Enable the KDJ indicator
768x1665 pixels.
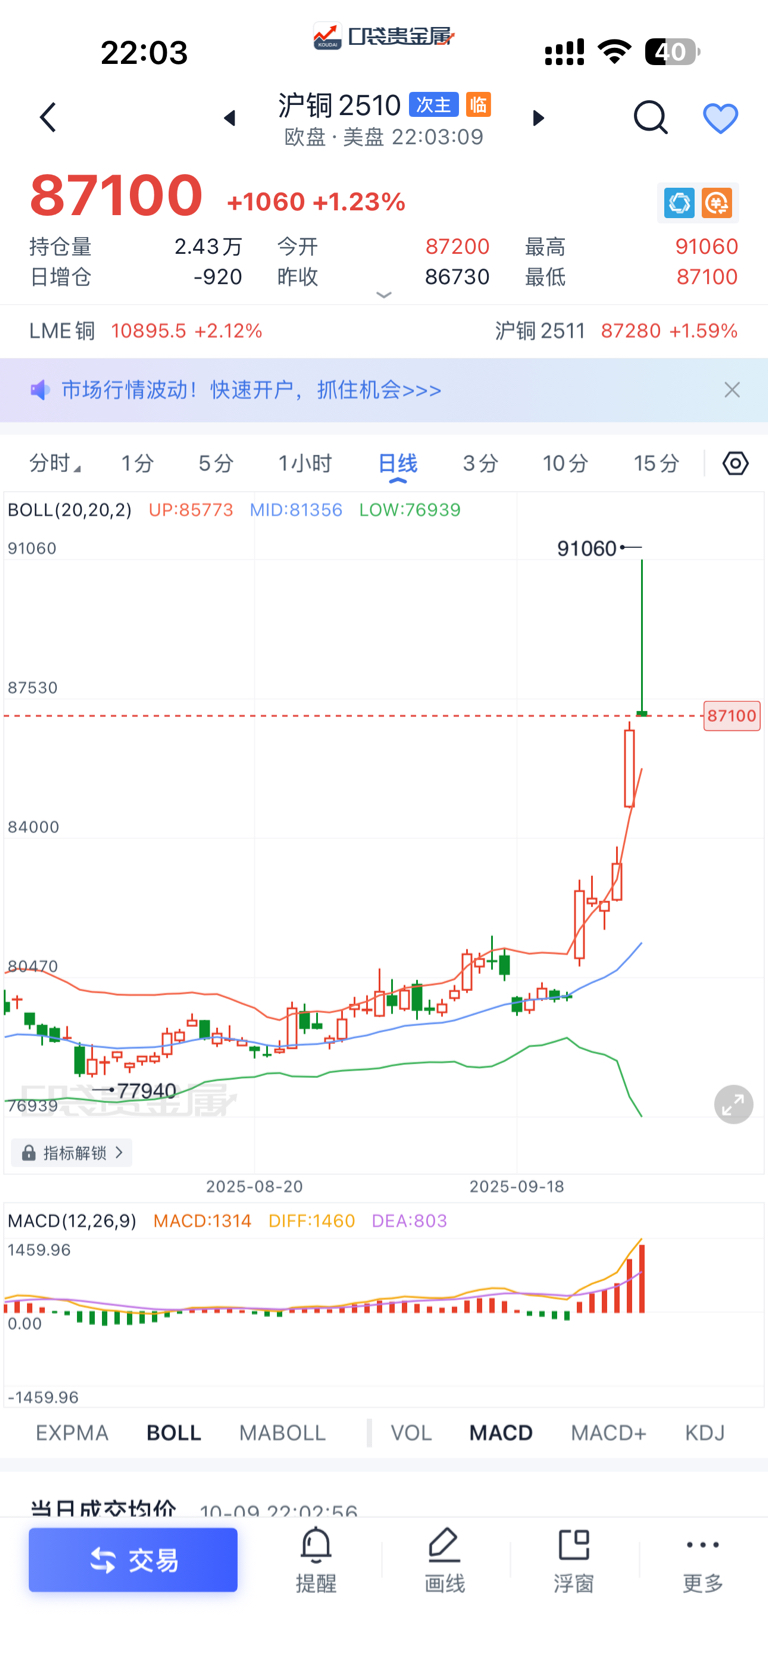[705, 1433]
